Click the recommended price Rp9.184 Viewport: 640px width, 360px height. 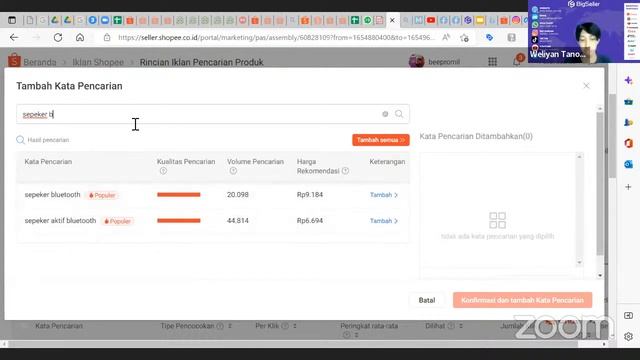[x=310, y=195]
